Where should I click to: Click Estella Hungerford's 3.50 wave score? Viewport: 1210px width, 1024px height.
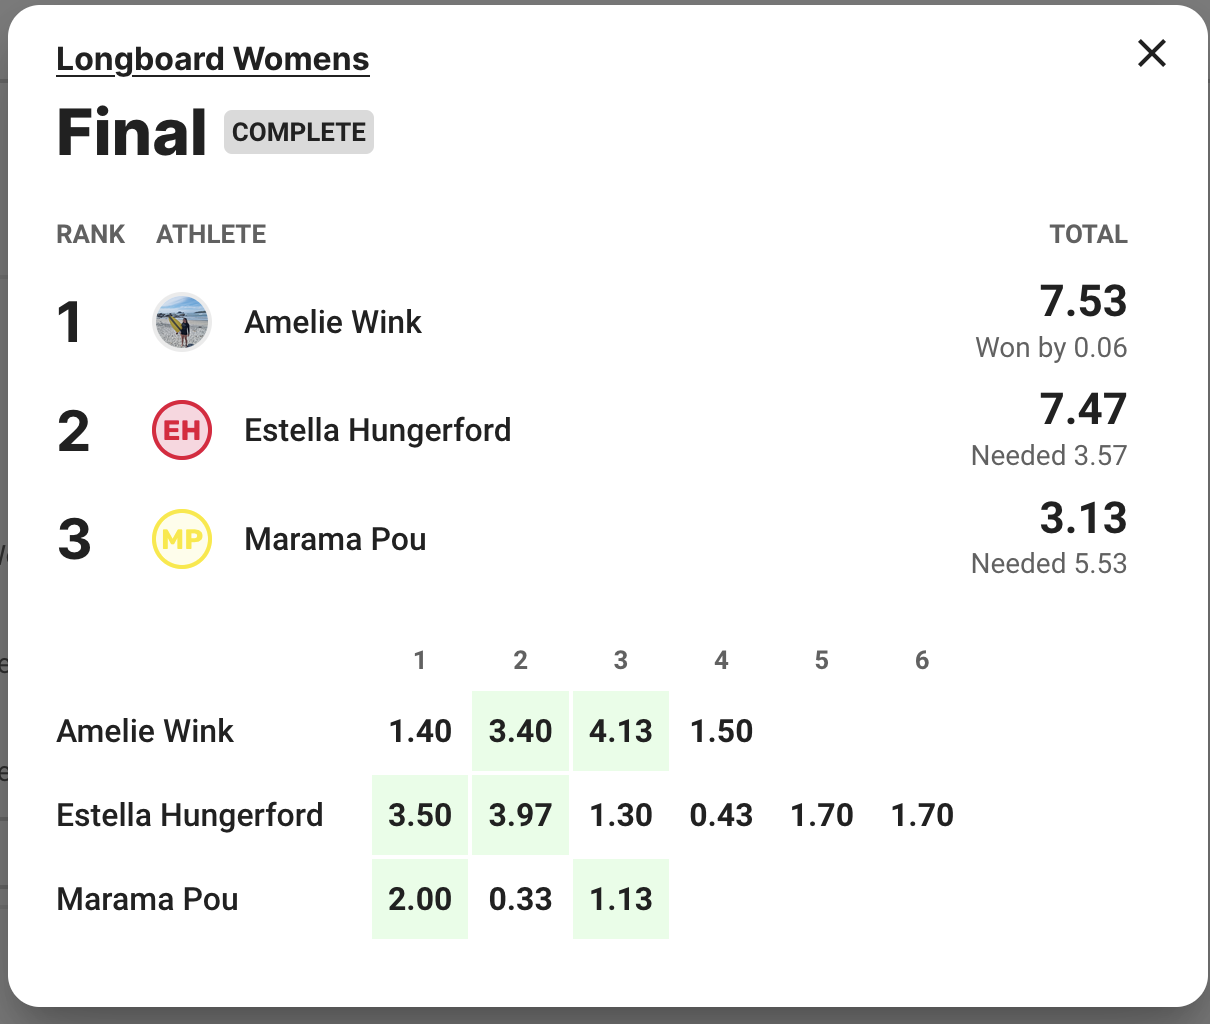pos(420,815)
